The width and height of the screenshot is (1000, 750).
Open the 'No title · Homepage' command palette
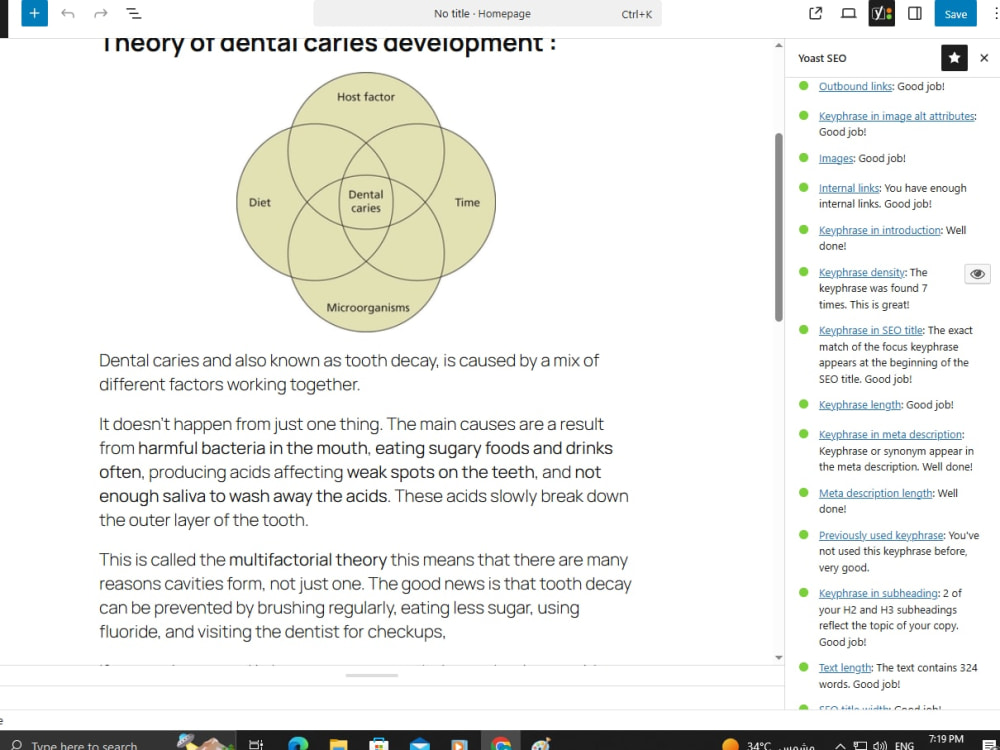point(487,13)
